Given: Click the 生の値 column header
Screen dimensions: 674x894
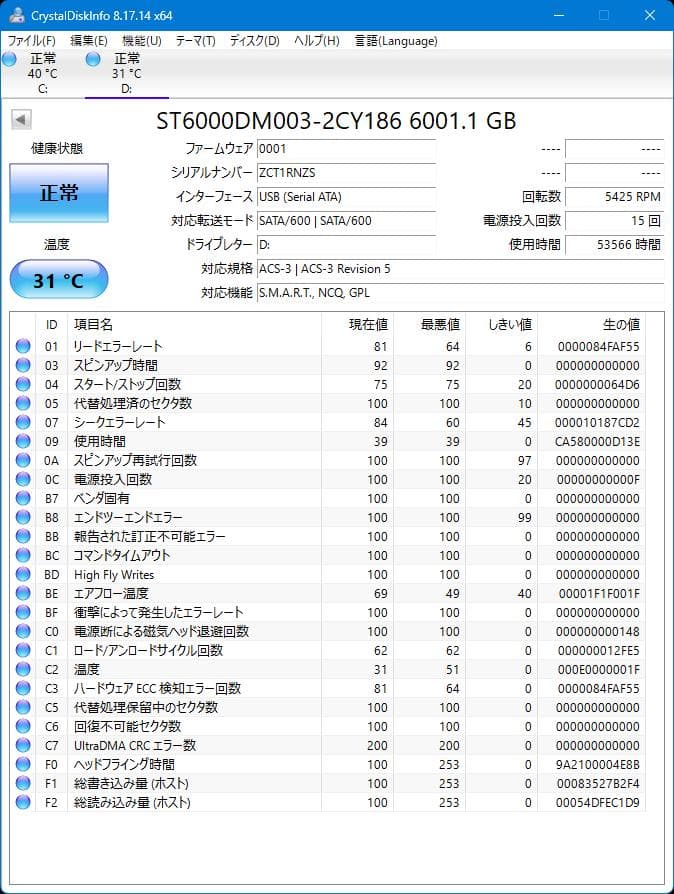Looking at the screenshot, I should pos(591,324).
